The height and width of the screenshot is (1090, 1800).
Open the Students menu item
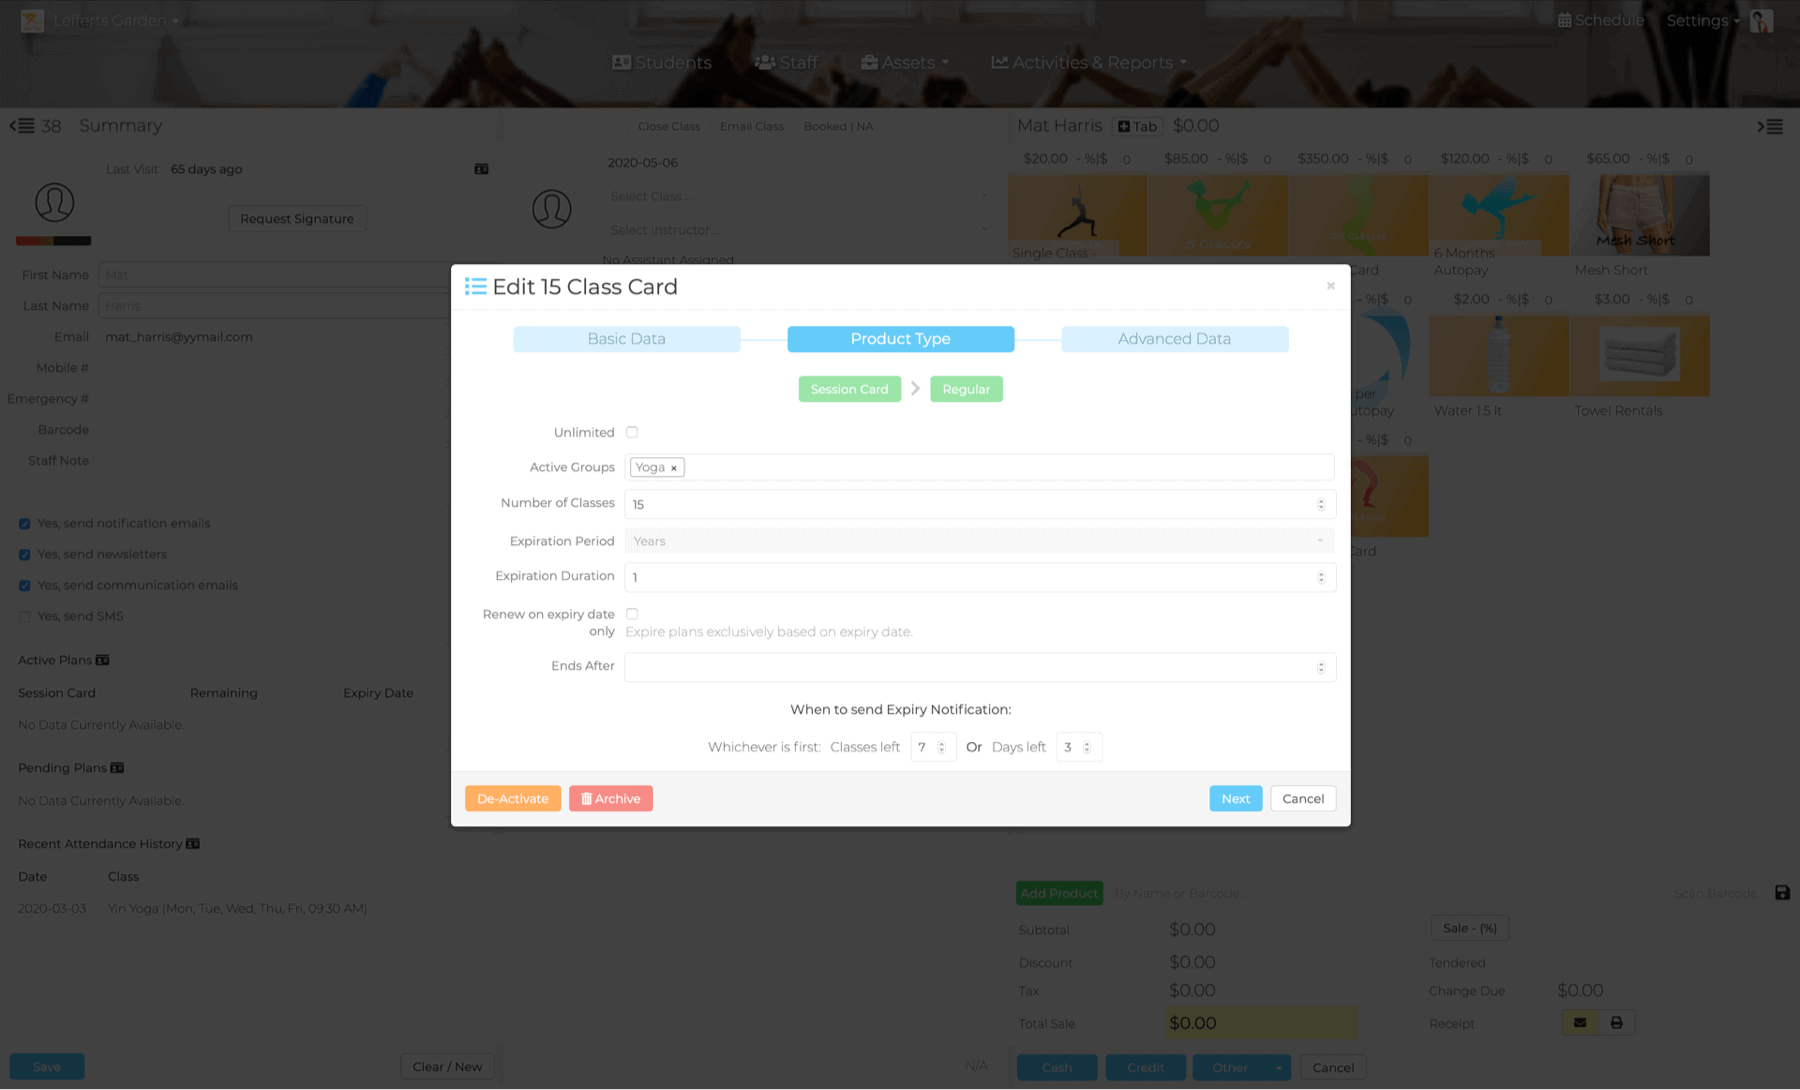662,62
